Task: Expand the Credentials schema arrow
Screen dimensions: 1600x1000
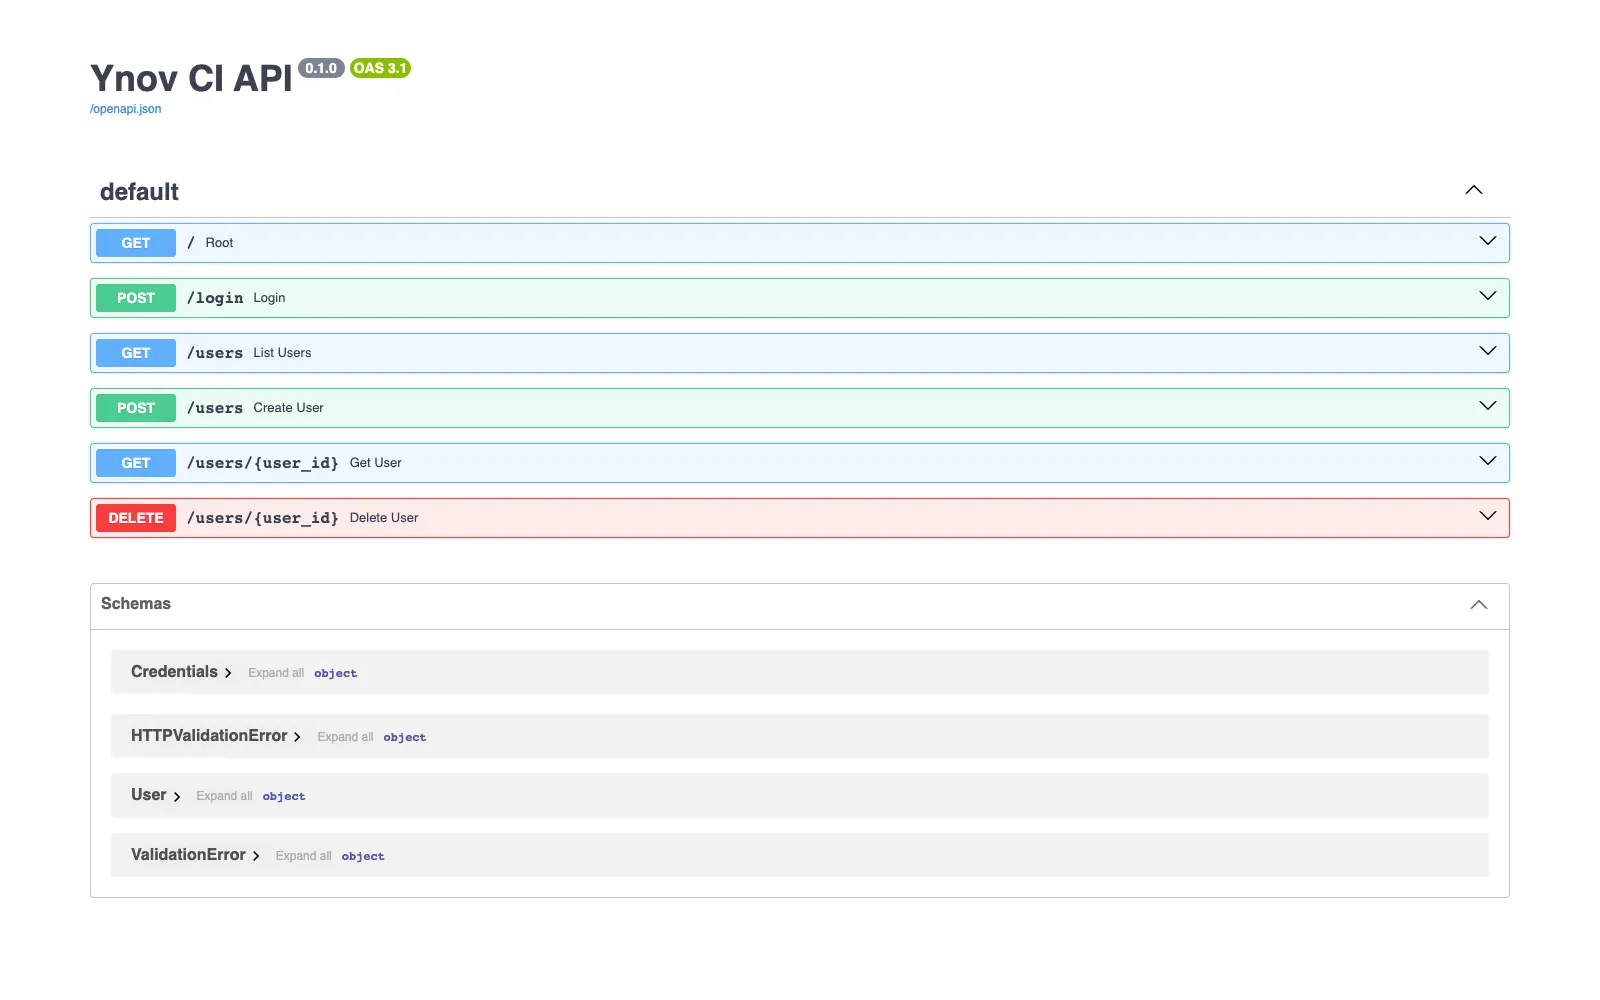Action: coord(228,673)
